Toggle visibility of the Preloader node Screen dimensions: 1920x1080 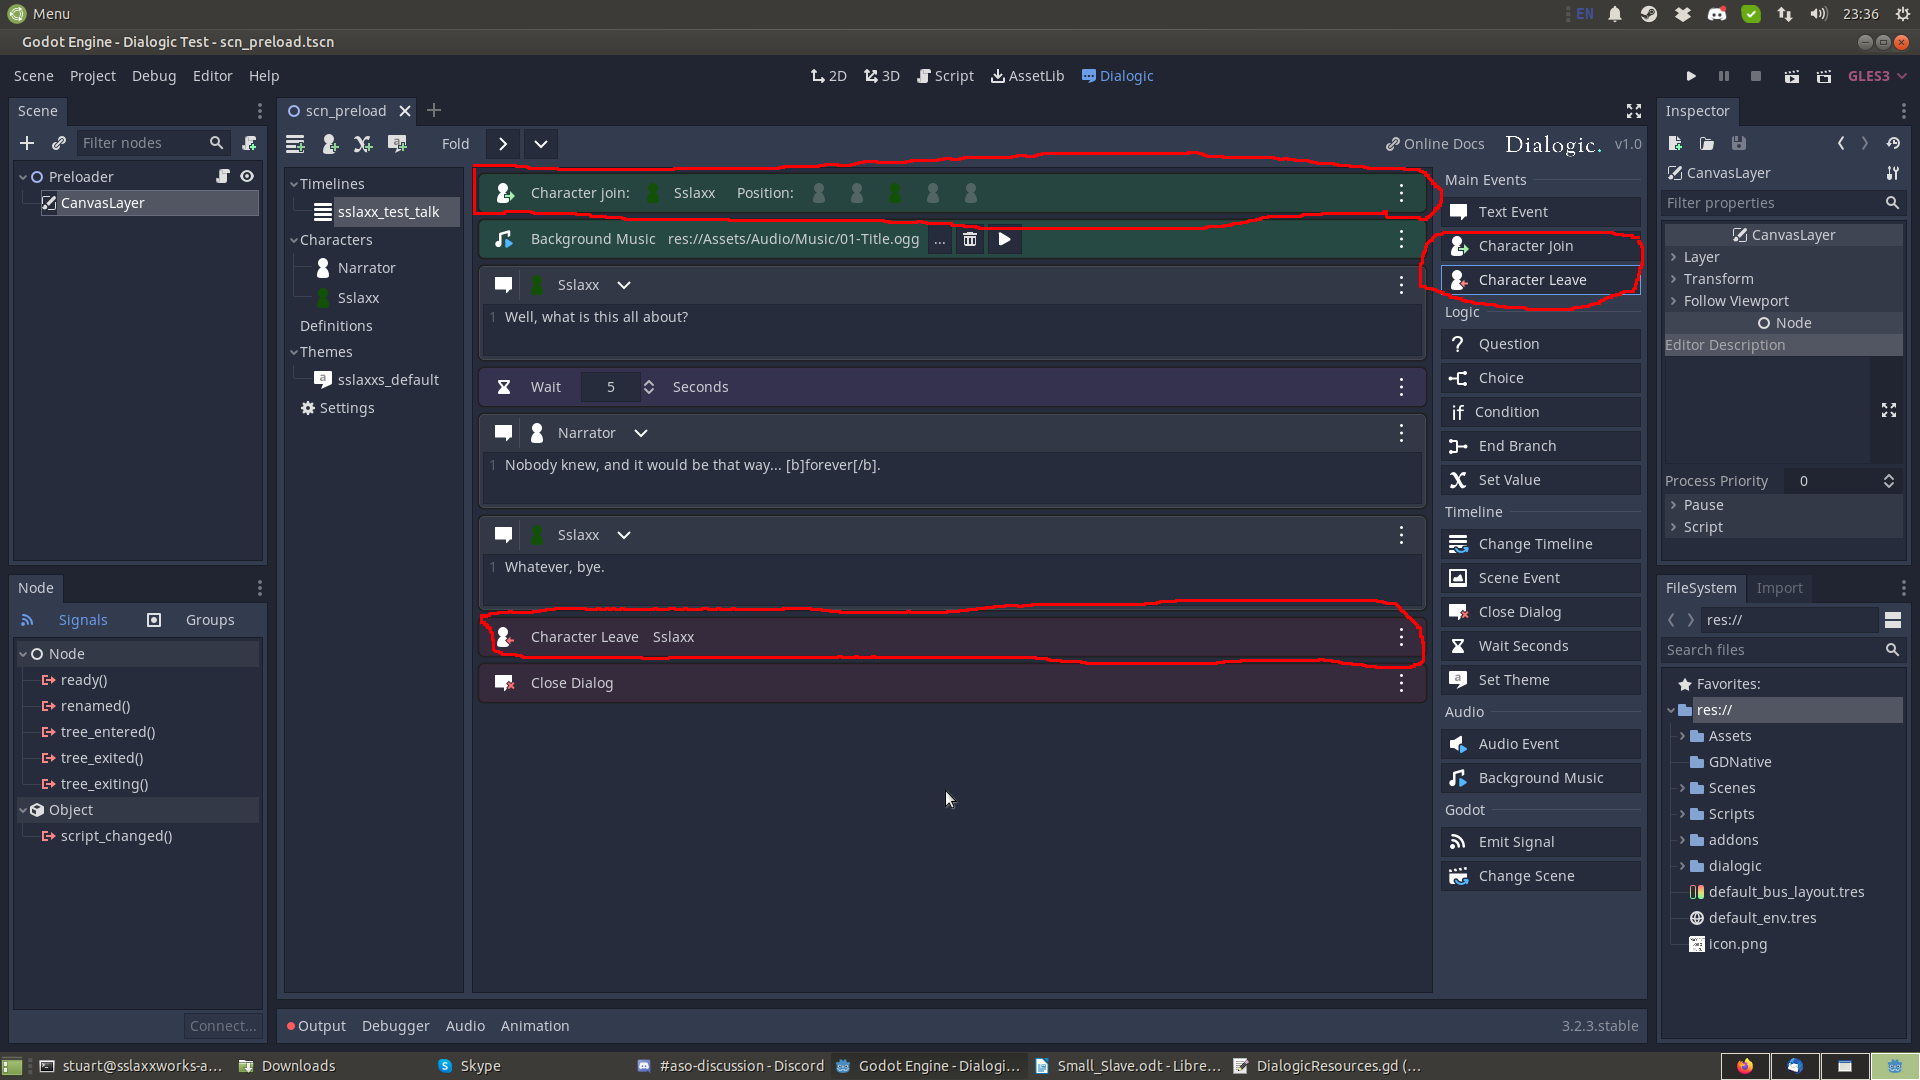click(247, 176)
